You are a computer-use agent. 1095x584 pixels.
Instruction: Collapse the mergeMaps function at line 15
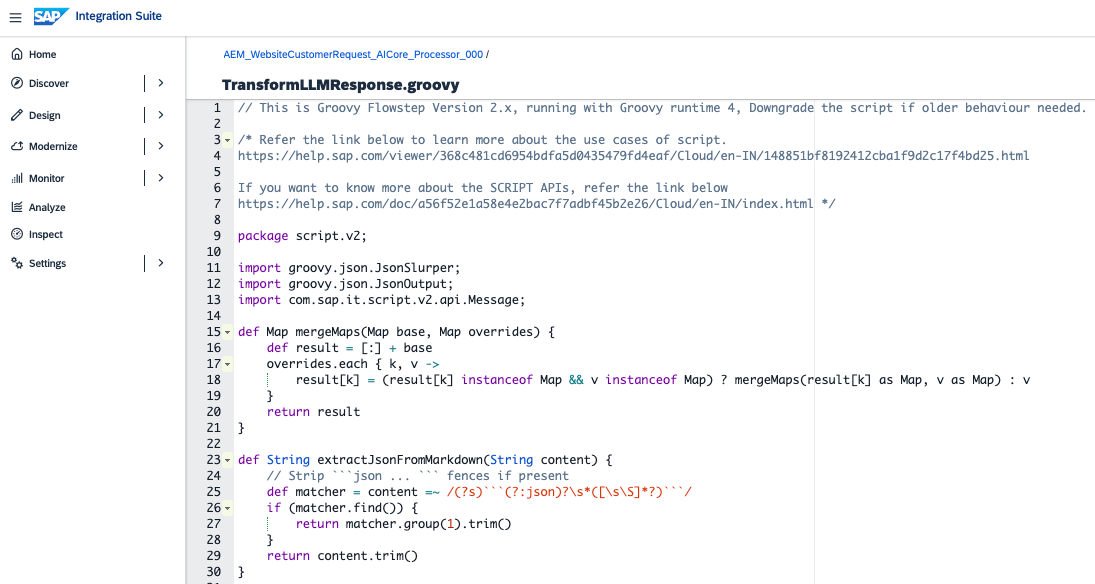[x=228, y=333]
